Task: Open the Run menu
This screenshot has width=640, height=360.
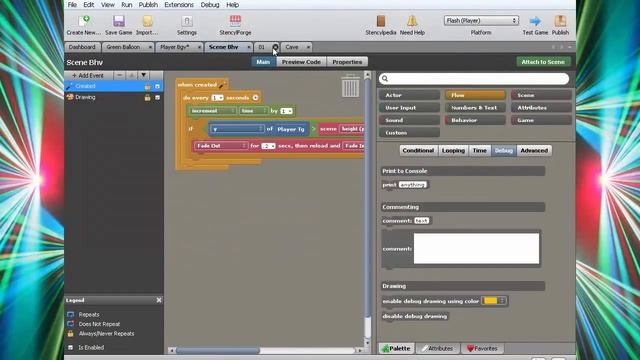Action: pyautogui.click(x=127, y=5)
